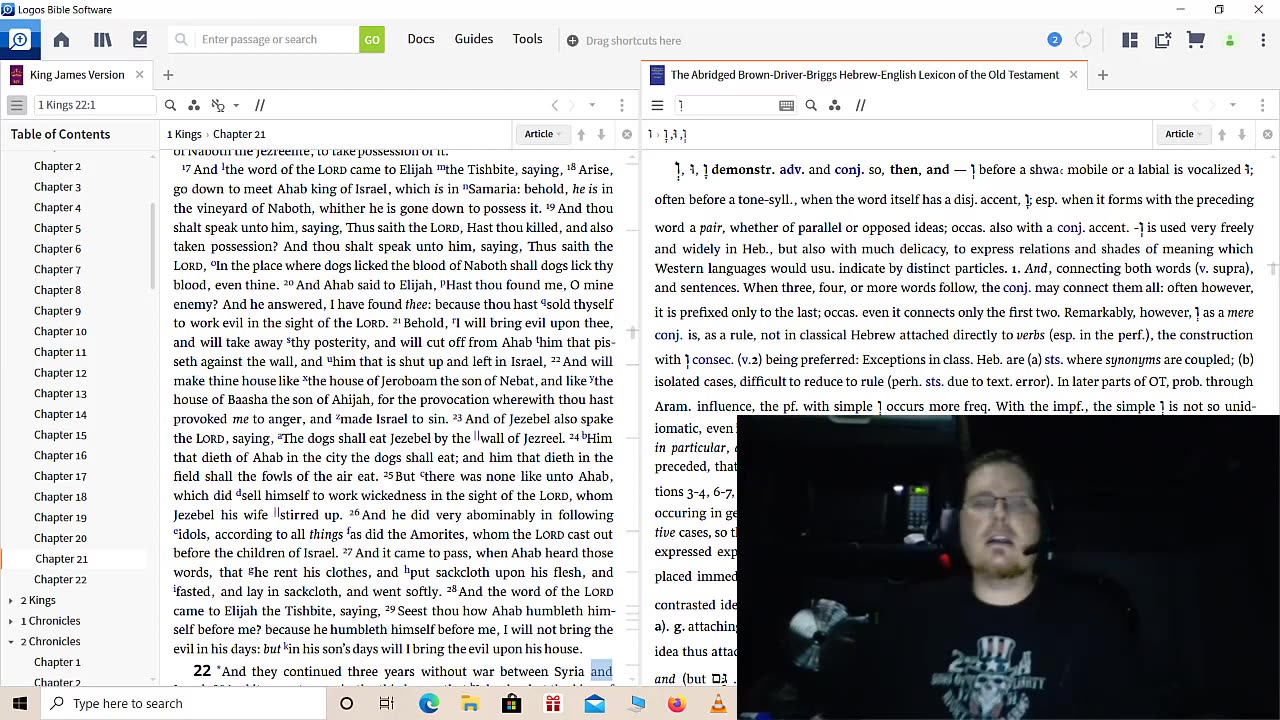This screenshot has height=720, width=1280.
Task: Open the user account icon
Action: pyautogui.click(x=1230, y=40)
